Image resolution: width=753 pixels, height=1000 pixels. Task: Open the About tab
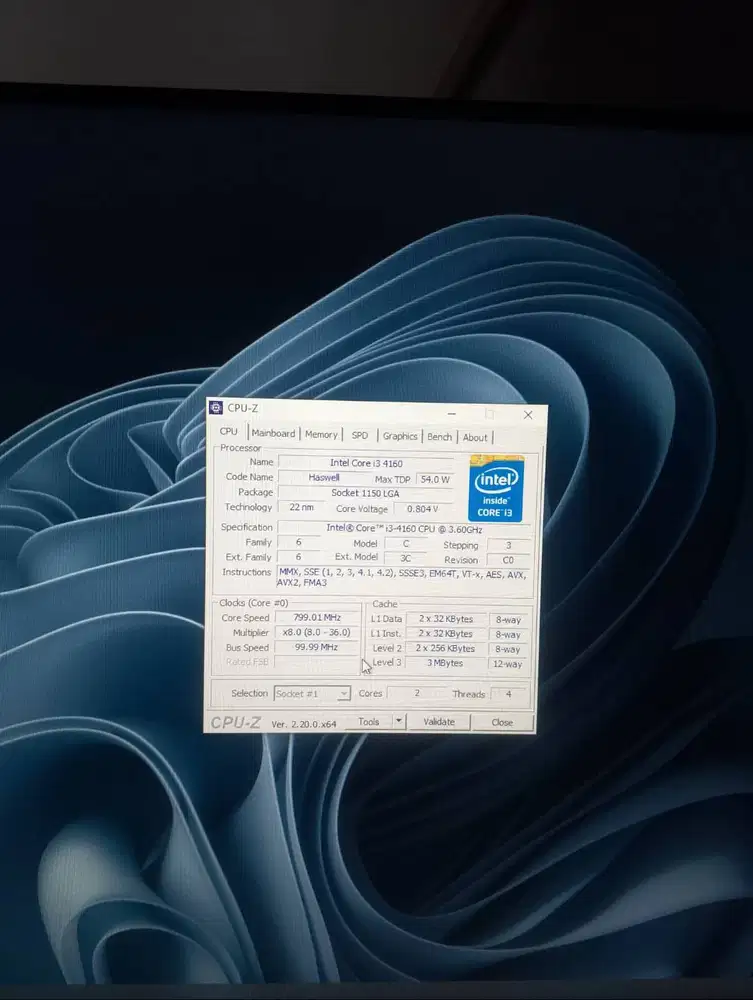point(474,438)
